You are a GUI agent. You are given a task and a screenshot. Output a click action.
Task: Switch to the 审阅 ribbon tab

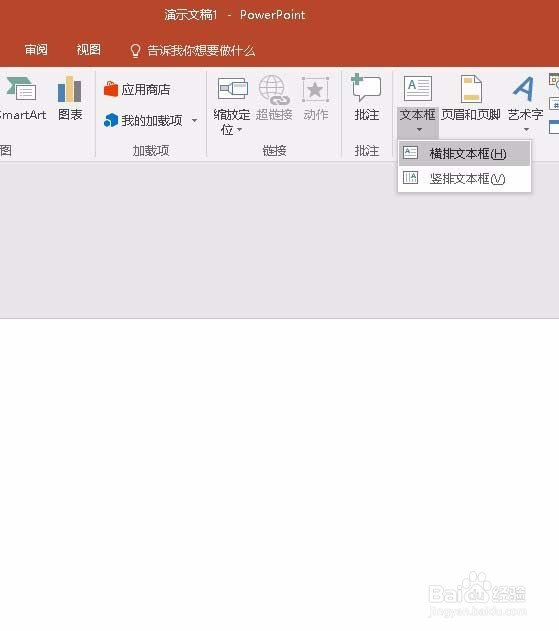(36, 50)
